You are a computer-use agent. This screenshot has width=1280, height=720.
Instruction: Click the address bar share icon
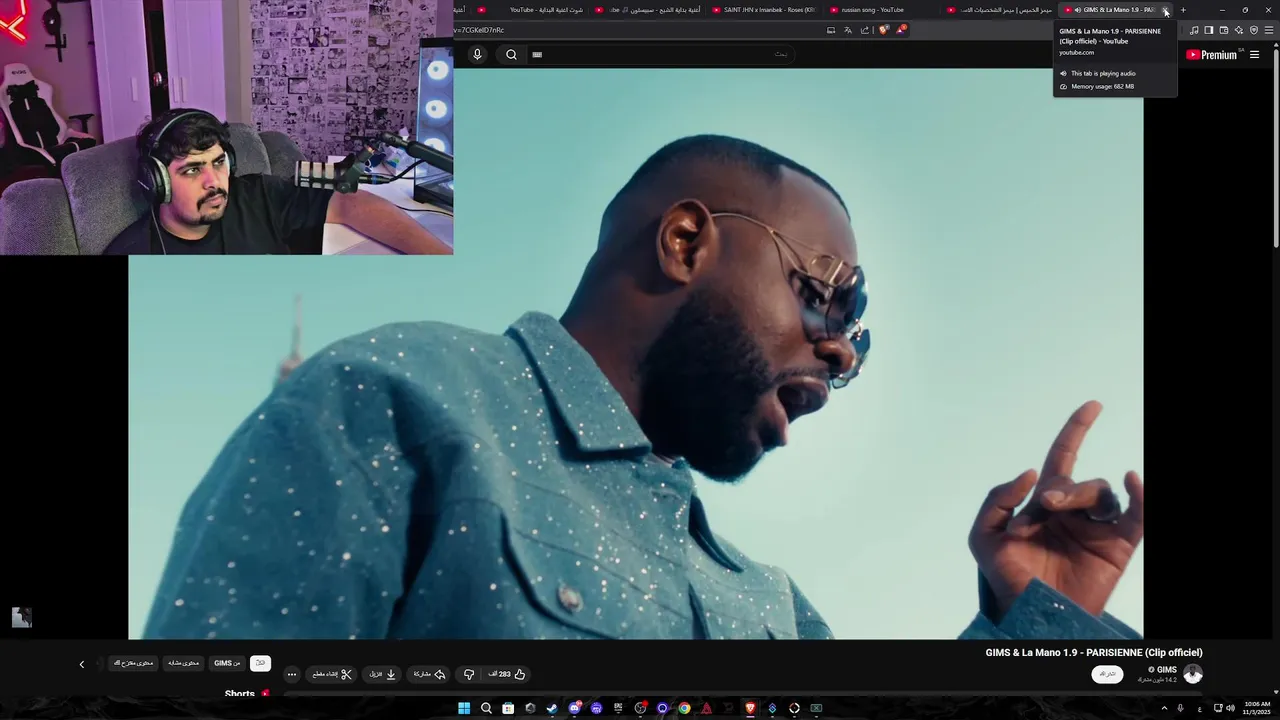click(x=865, y=30)
